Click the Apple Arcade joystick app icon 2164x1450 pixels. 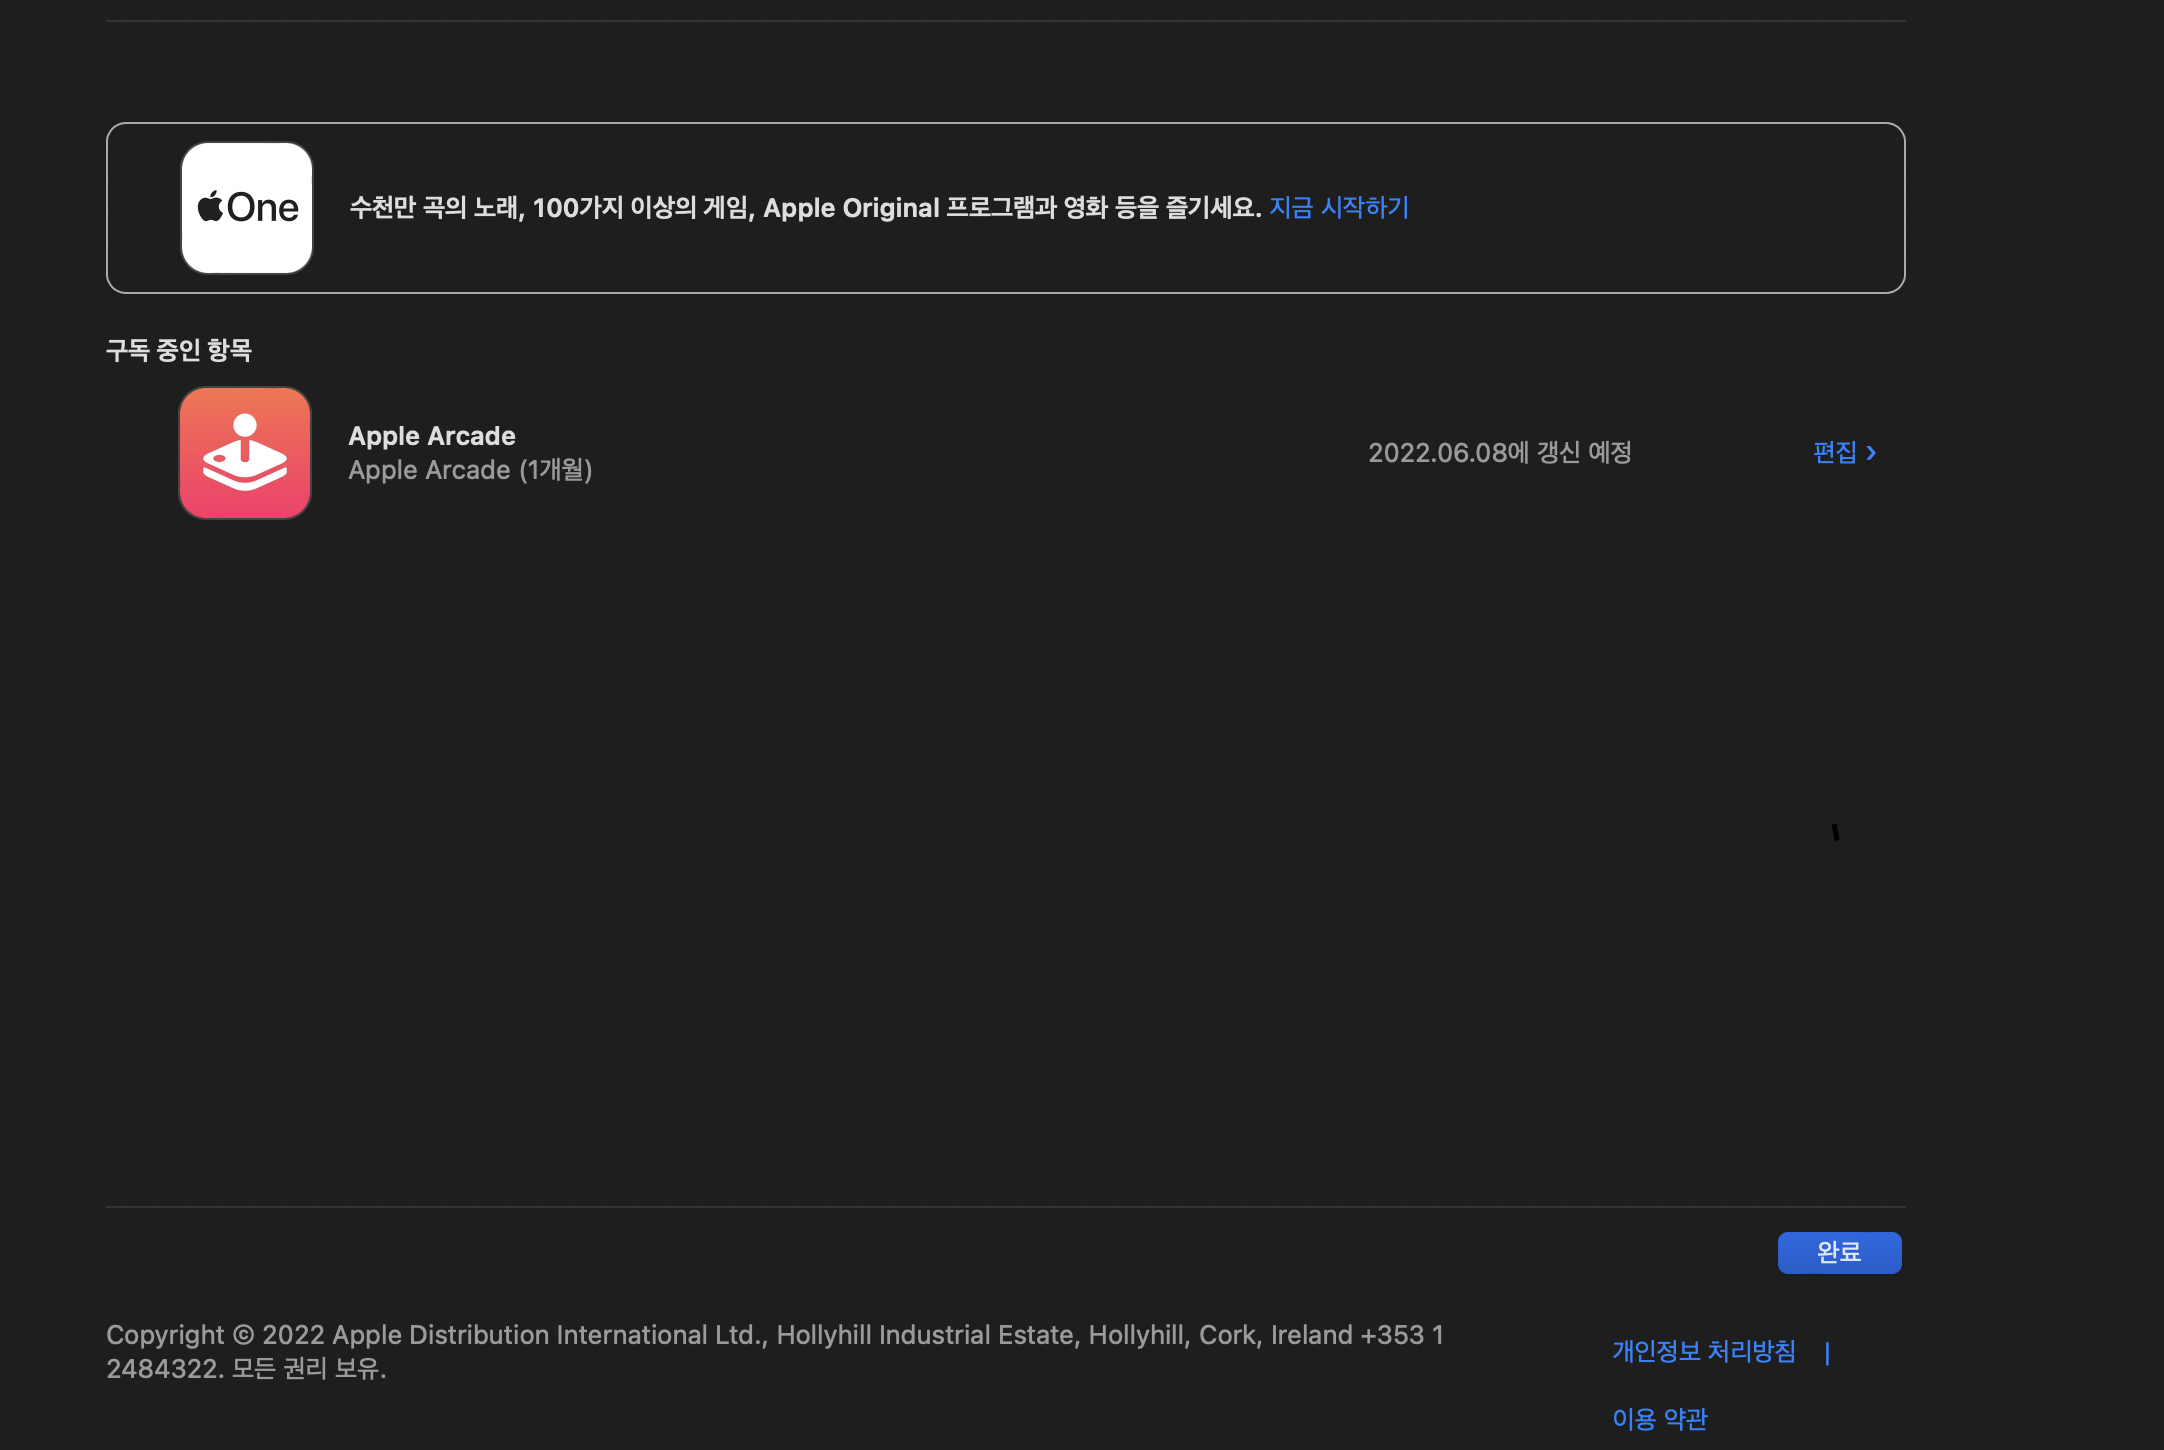pyautogui.click(x=245, y=453)
